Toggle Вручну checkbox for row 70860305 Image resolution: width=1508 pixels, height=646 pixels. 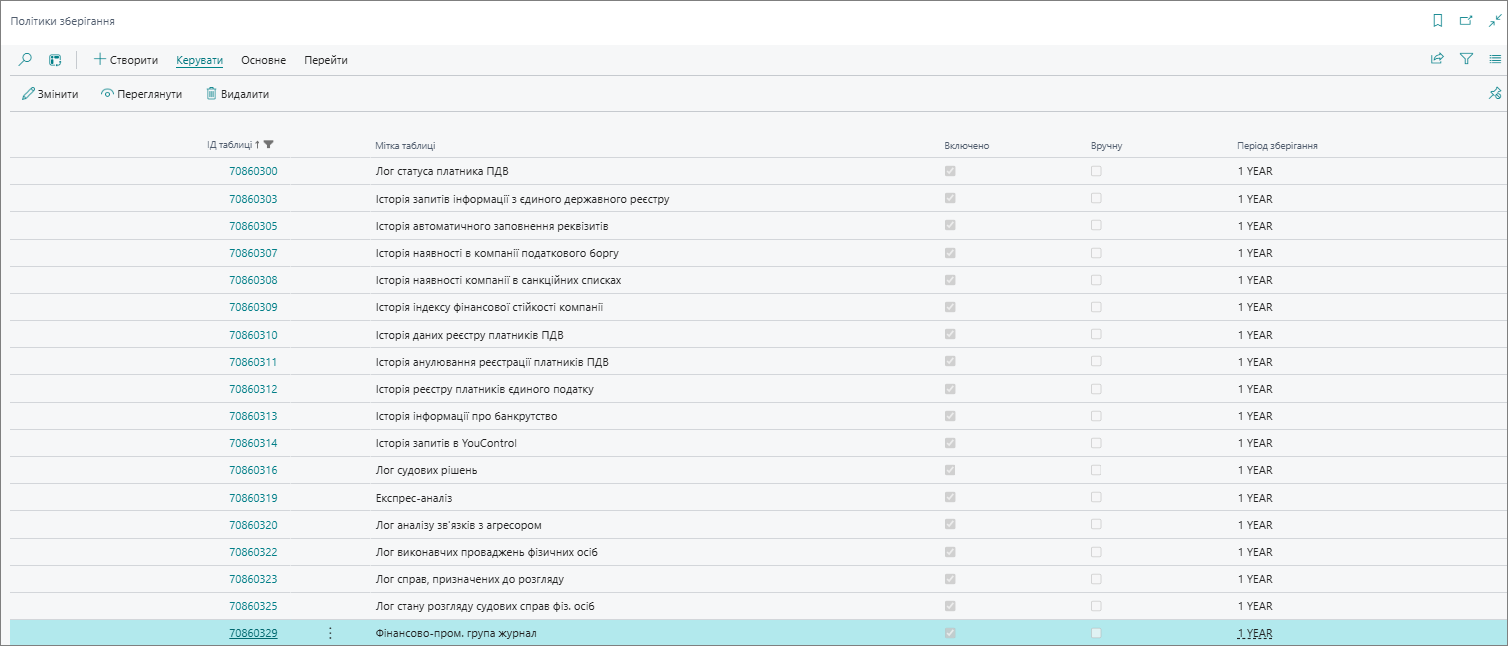1096,225
